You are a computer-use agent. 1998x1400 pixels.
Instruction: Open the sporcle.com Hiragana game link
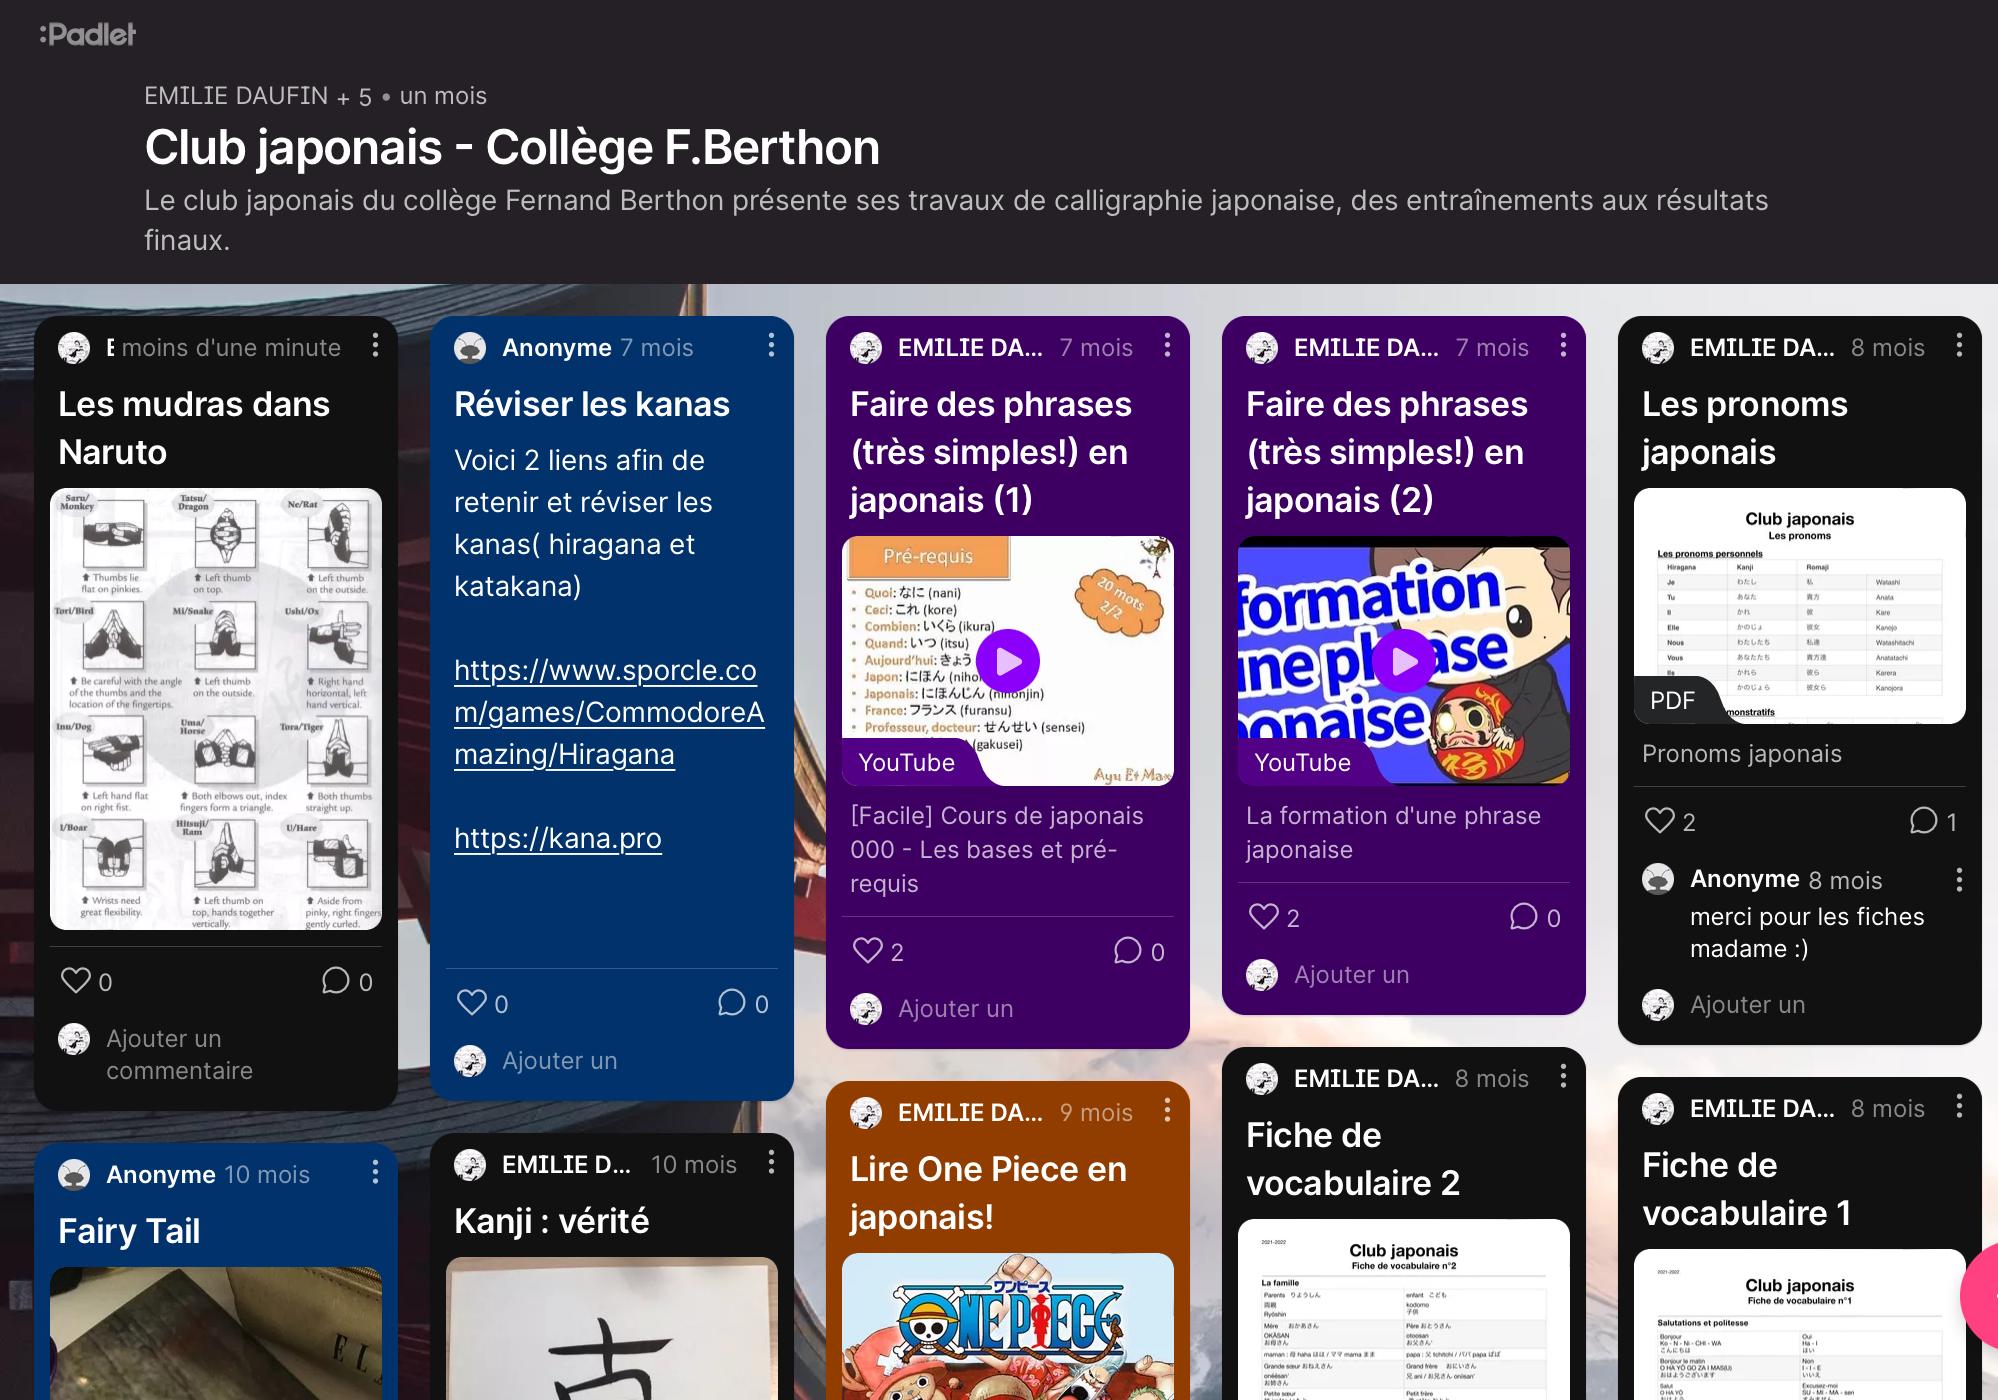[609, 712]
